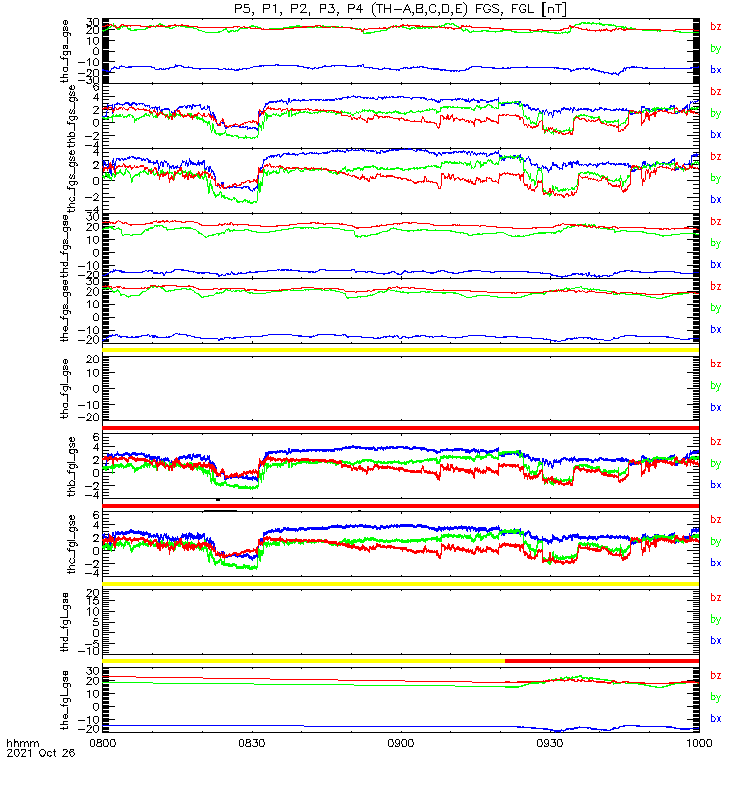The height and width of the screenshot is (800, 750).
Task: Click the yellow status bar above tha_fgl_gse panel
Action: click(401, 350)
